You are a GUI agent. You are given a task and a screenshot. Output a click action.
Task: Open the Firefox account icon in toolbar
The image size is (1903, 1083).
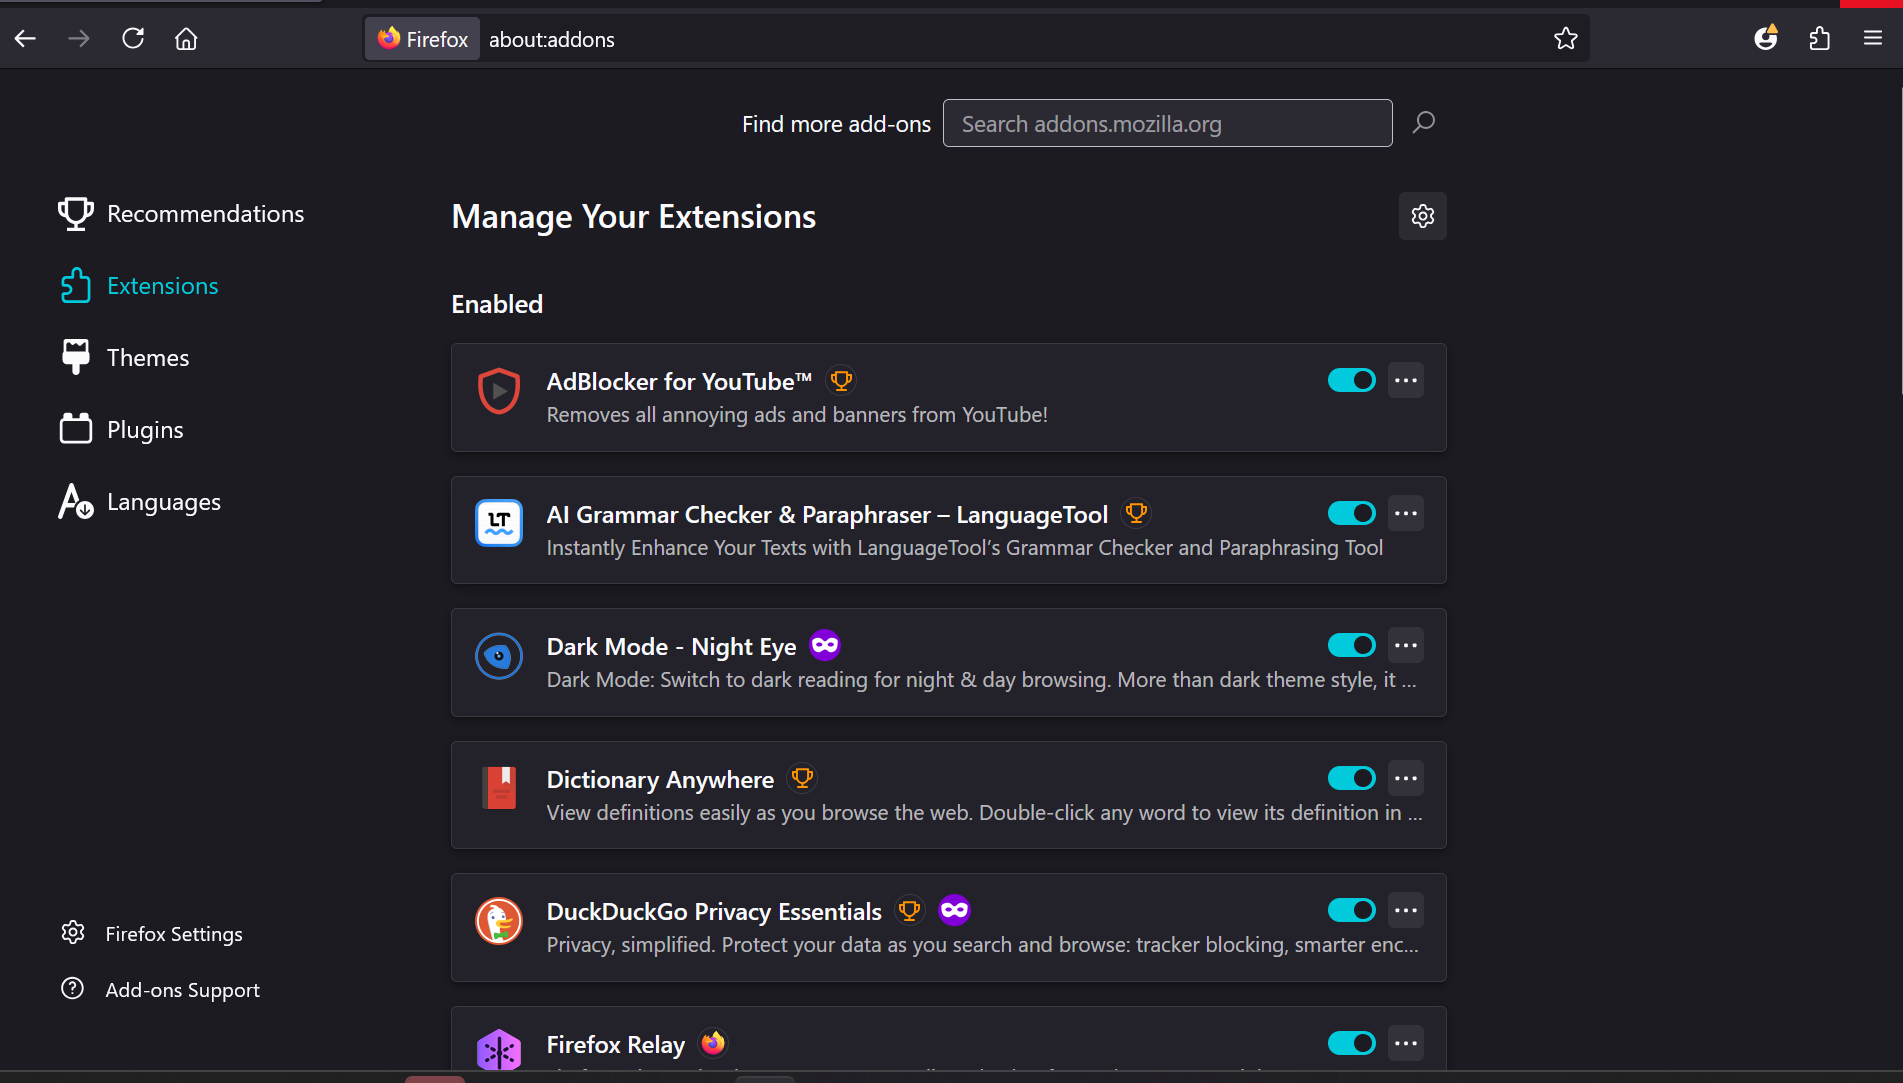click(1766, 39)
